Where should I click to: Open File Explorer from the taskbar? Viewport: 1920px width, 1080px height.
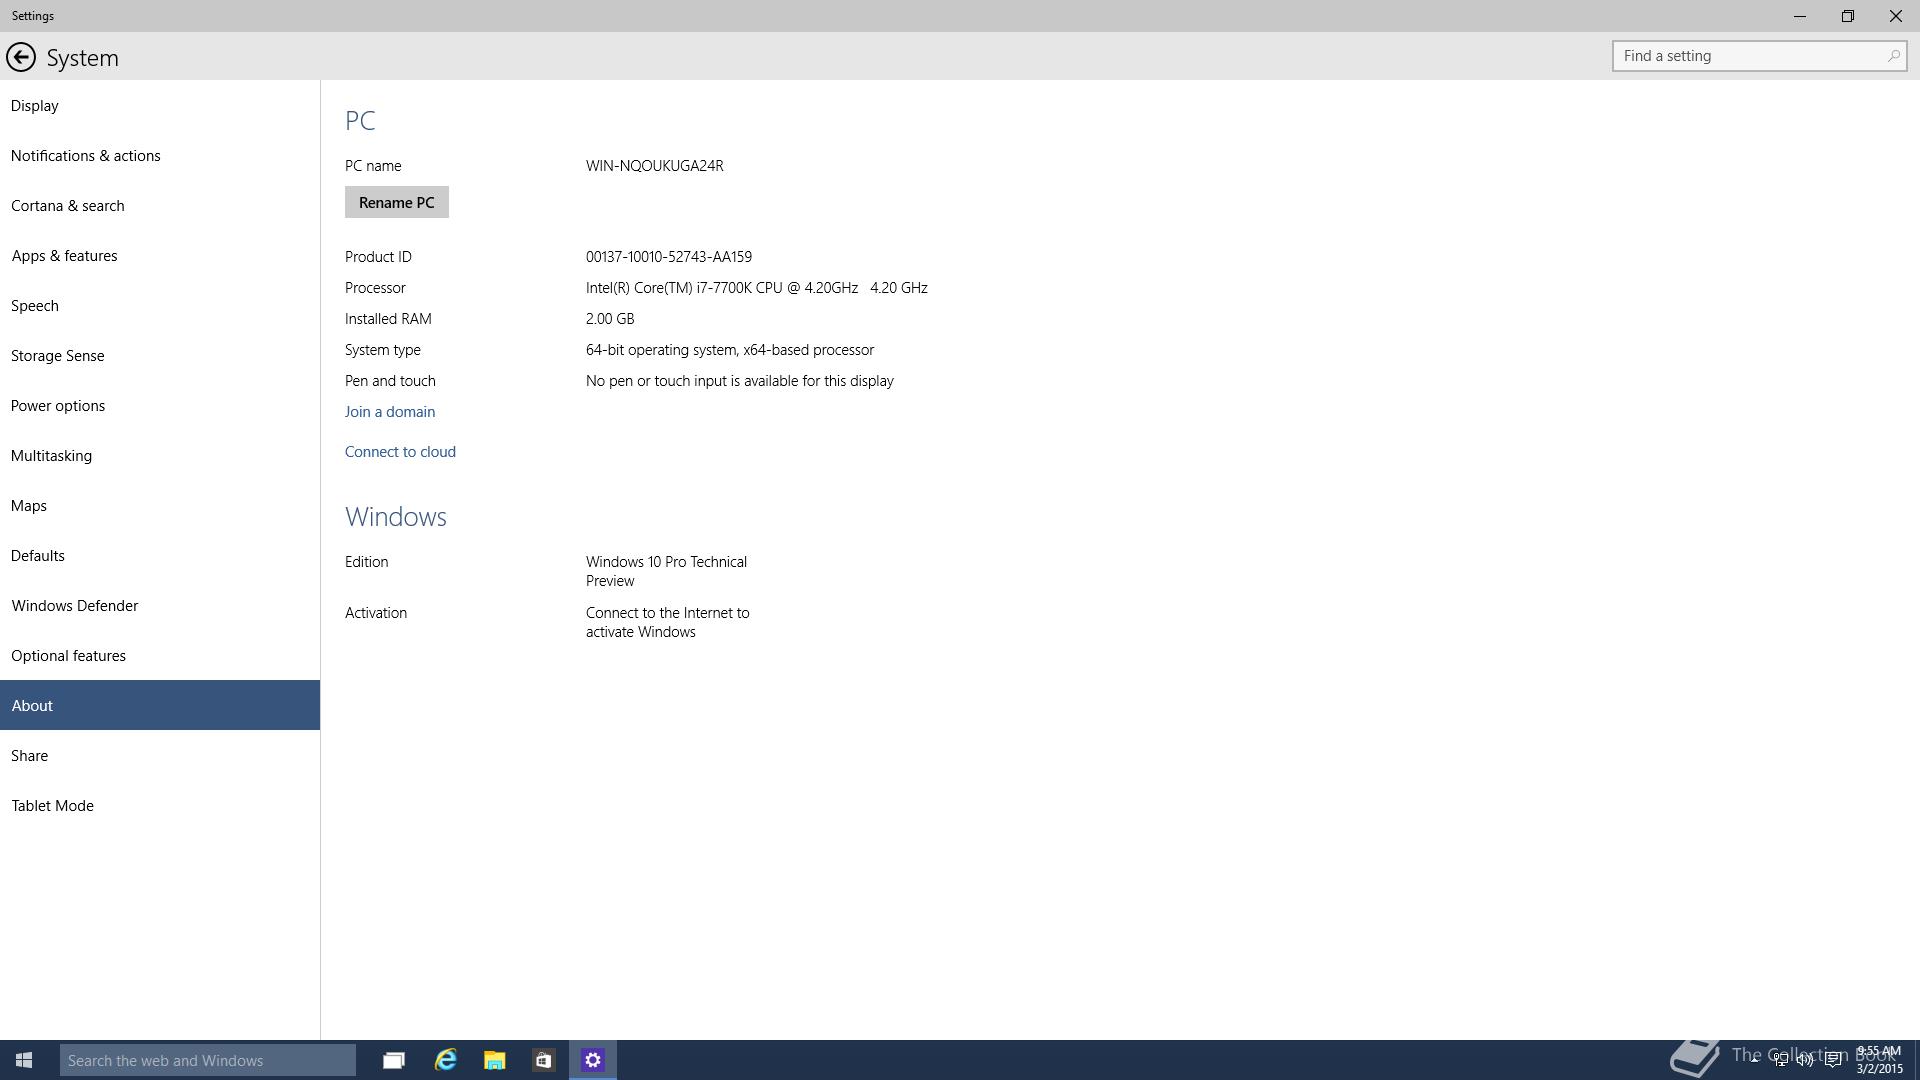(x=494, y=1060)
